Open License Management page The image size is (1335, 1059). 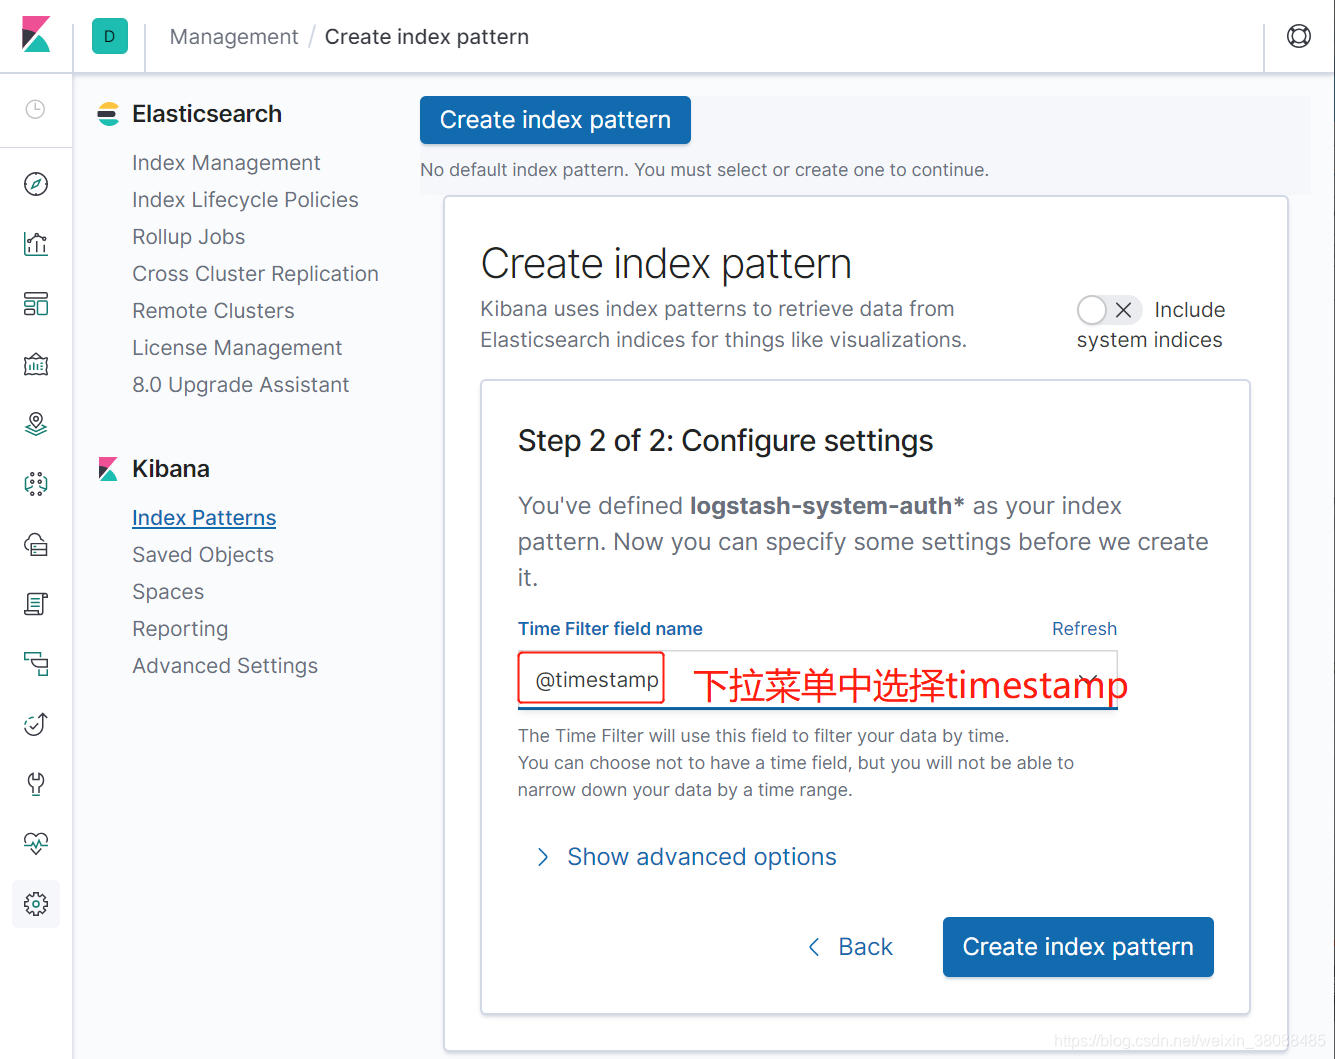237,348
